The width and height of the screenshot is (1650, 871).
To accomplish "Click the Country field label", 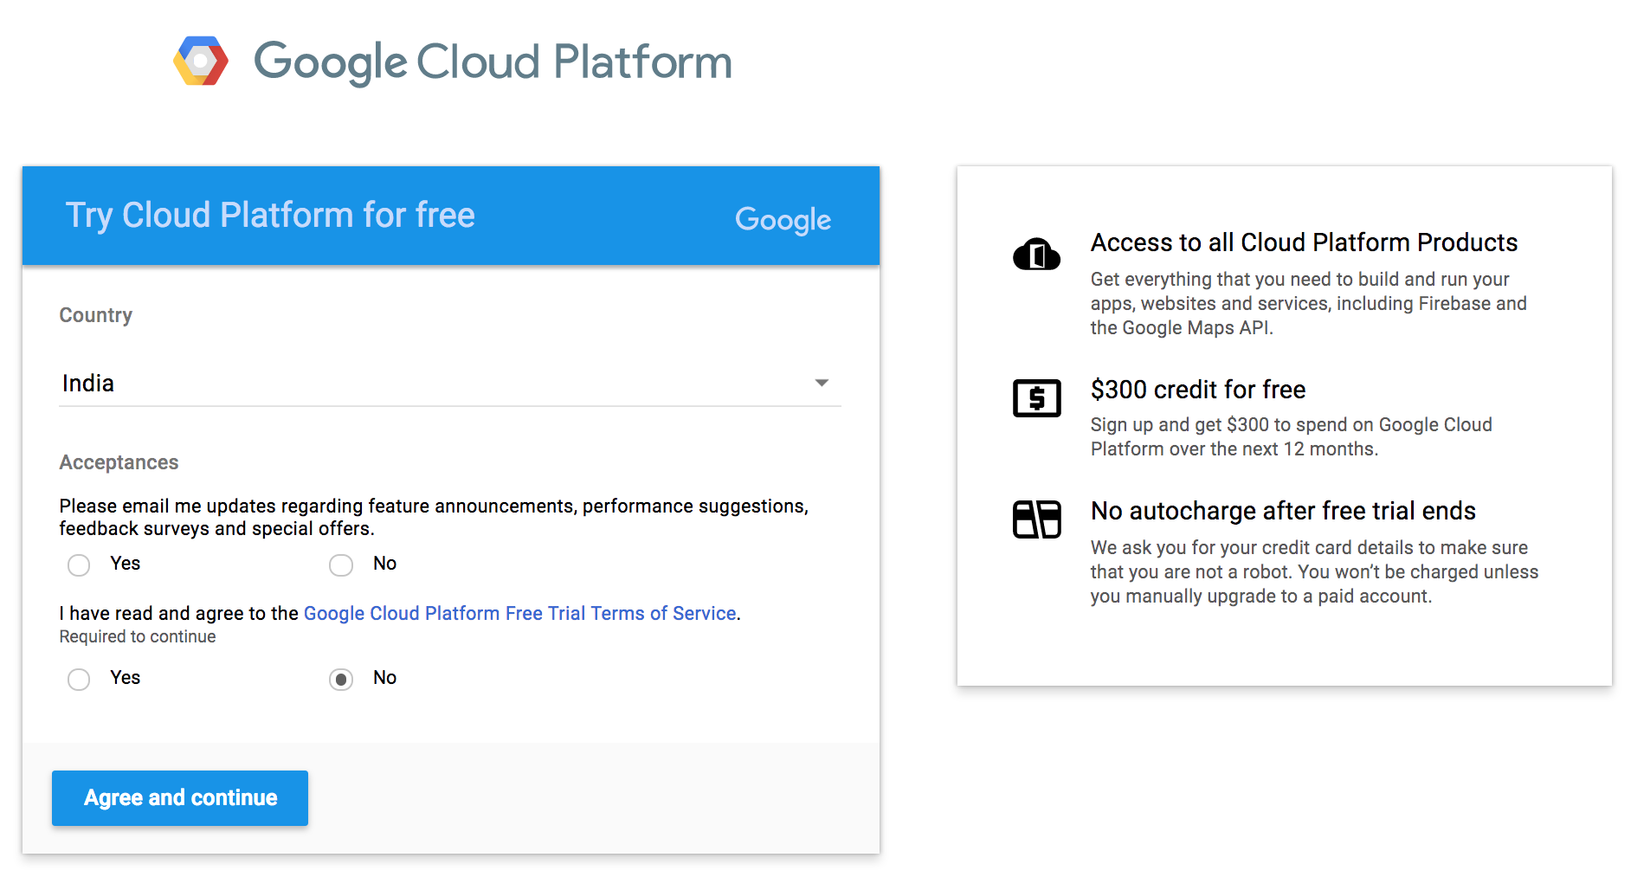I will [96, 315].
